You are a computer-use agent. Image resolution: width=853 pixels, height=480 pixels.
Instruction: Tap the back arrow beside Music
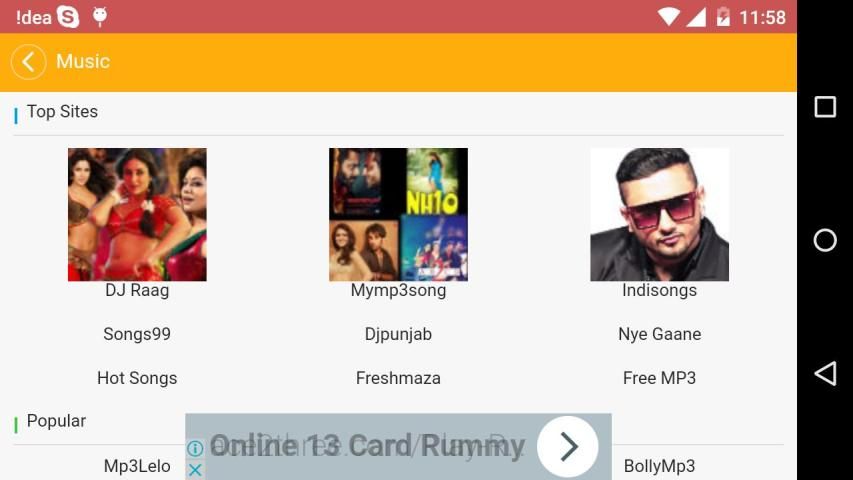pyautogui.click(x=28, y=62)
